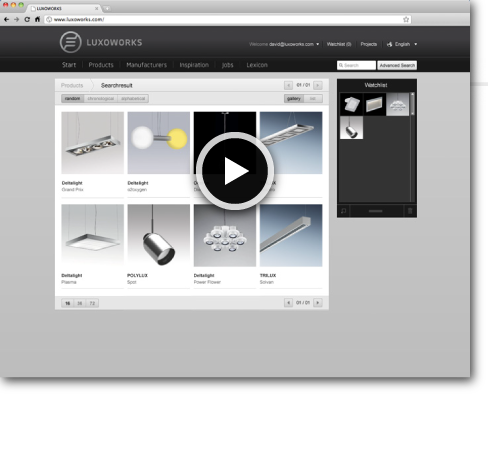Bookmark page with star icon

tap(406, 19)
